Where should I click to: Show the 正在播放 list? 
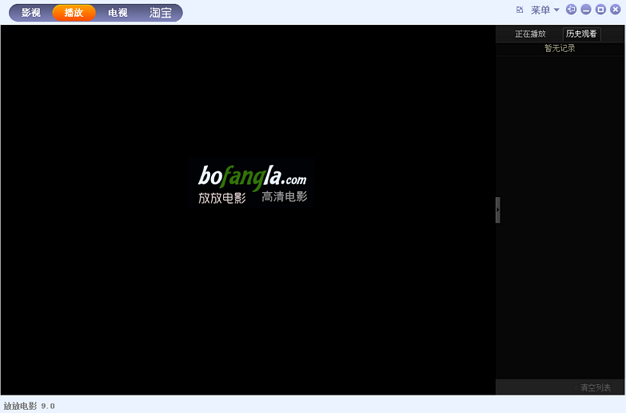(530, 34)
